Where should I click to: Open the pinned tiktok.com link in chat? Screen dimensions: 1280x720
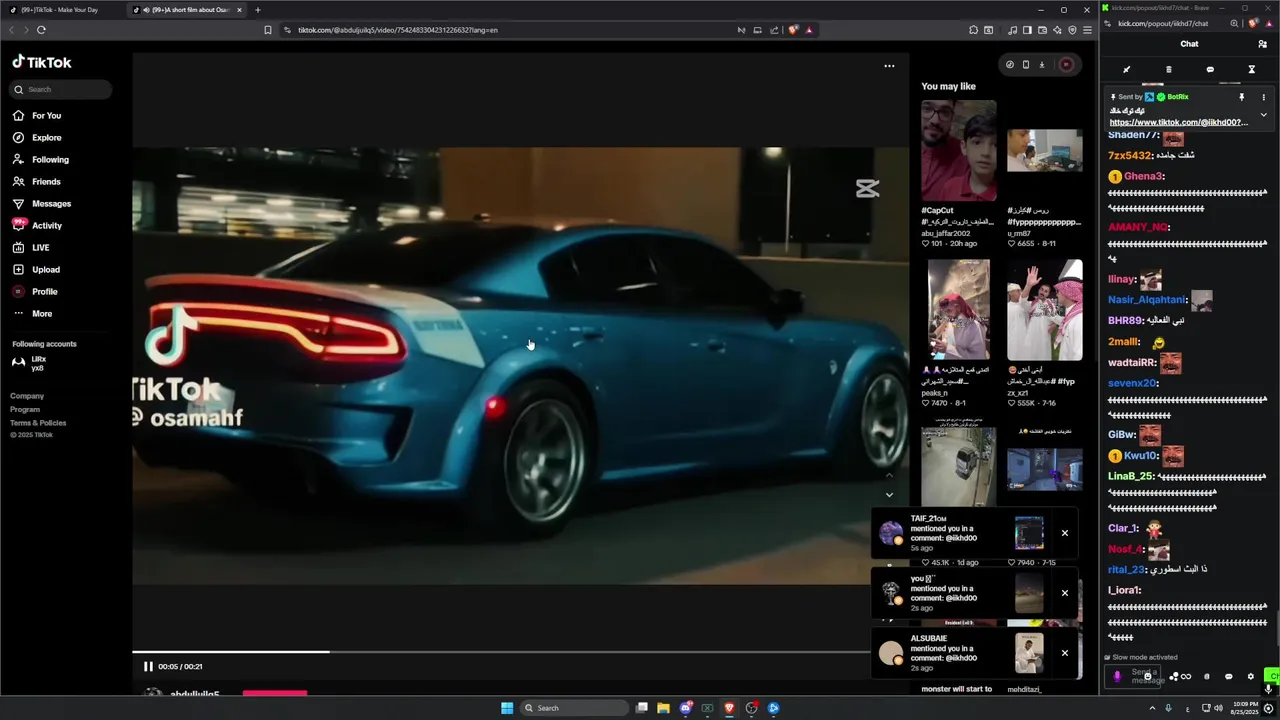pyautogui.click(x=1179, y=122)
